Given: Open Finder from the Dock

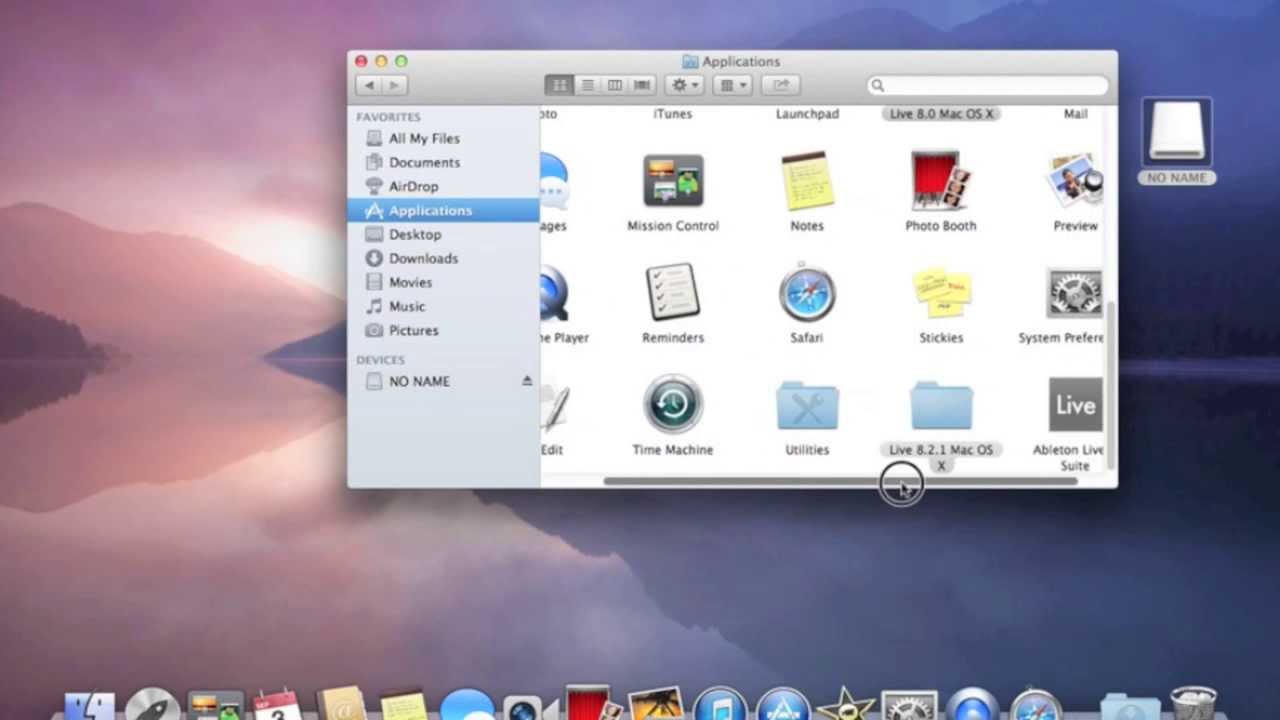Looking at the screenshot, I should 89,704.
